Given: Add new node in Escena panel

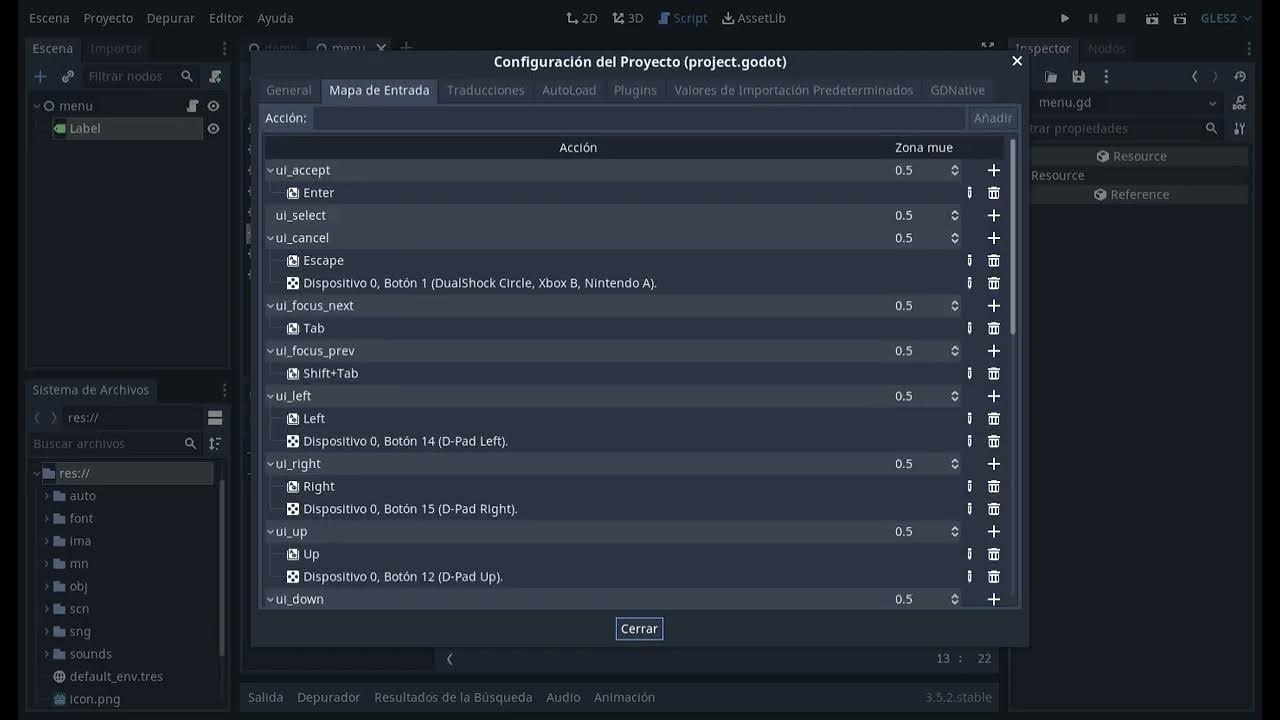Looking at the screenshot, I should tap(40, 76).
